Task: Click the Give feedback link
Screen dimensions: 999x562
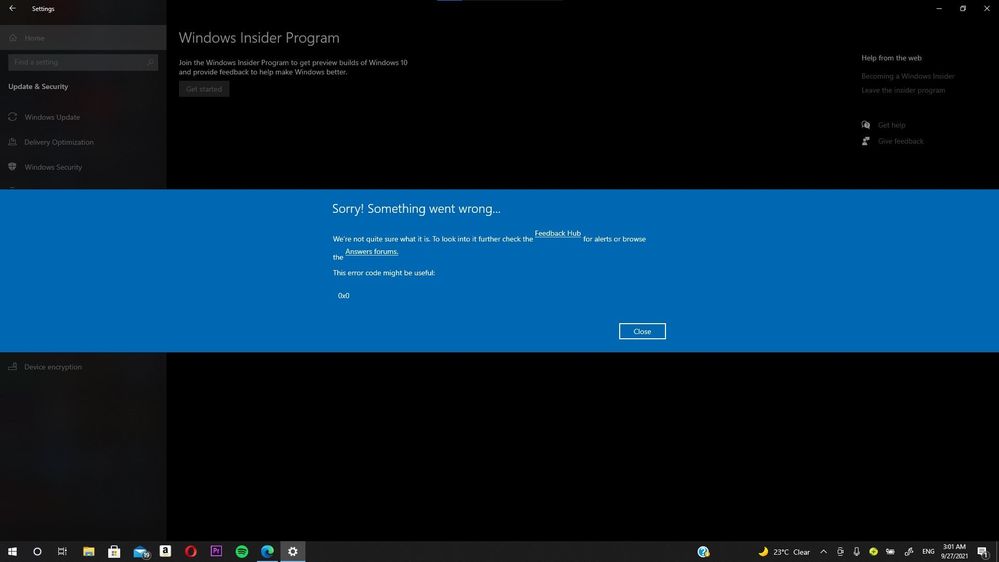Action: 900,141
